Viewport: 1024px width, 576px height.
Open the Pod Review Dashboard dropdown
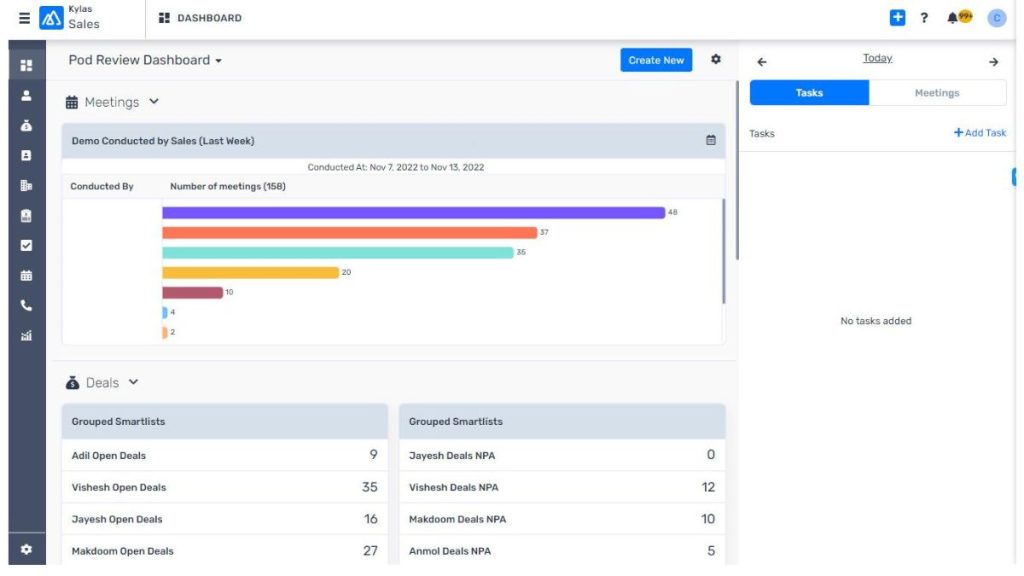coord(145,60)
